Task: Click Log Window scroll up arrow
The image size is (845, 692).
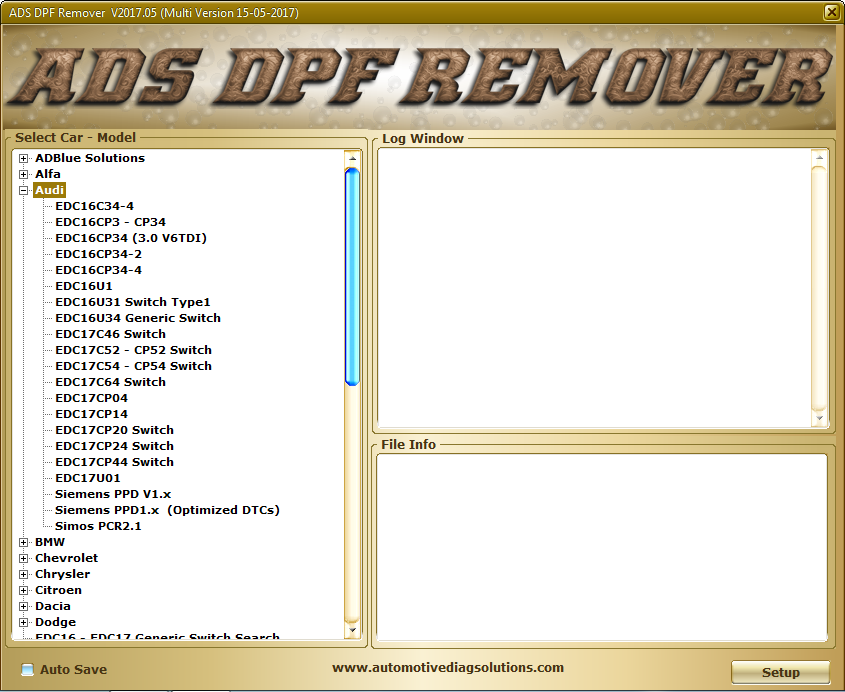Action: pyautogui.click(x=819, y=157)
